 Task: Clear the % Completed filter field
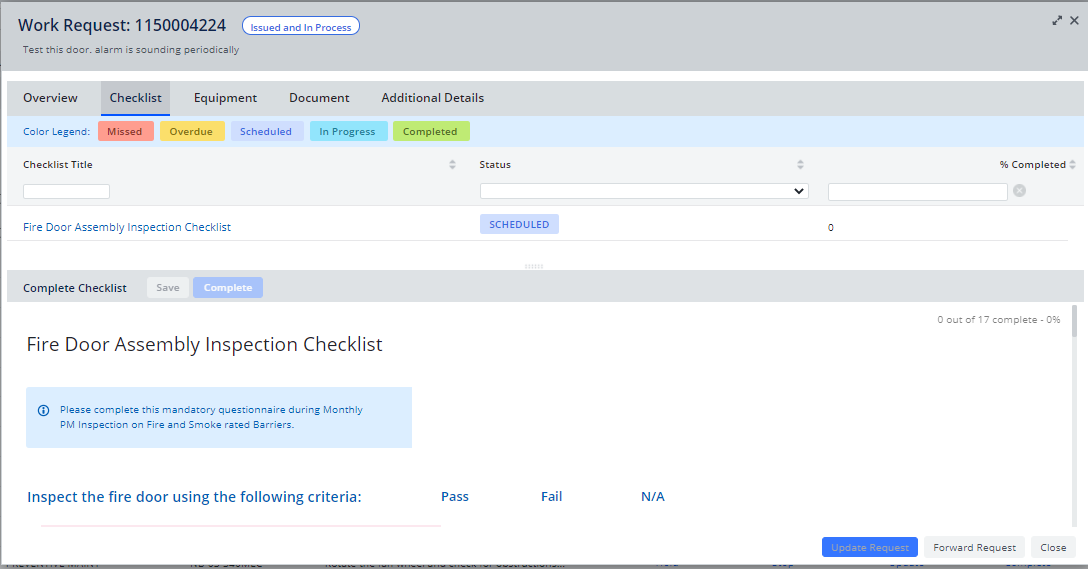coord(1019,191)
